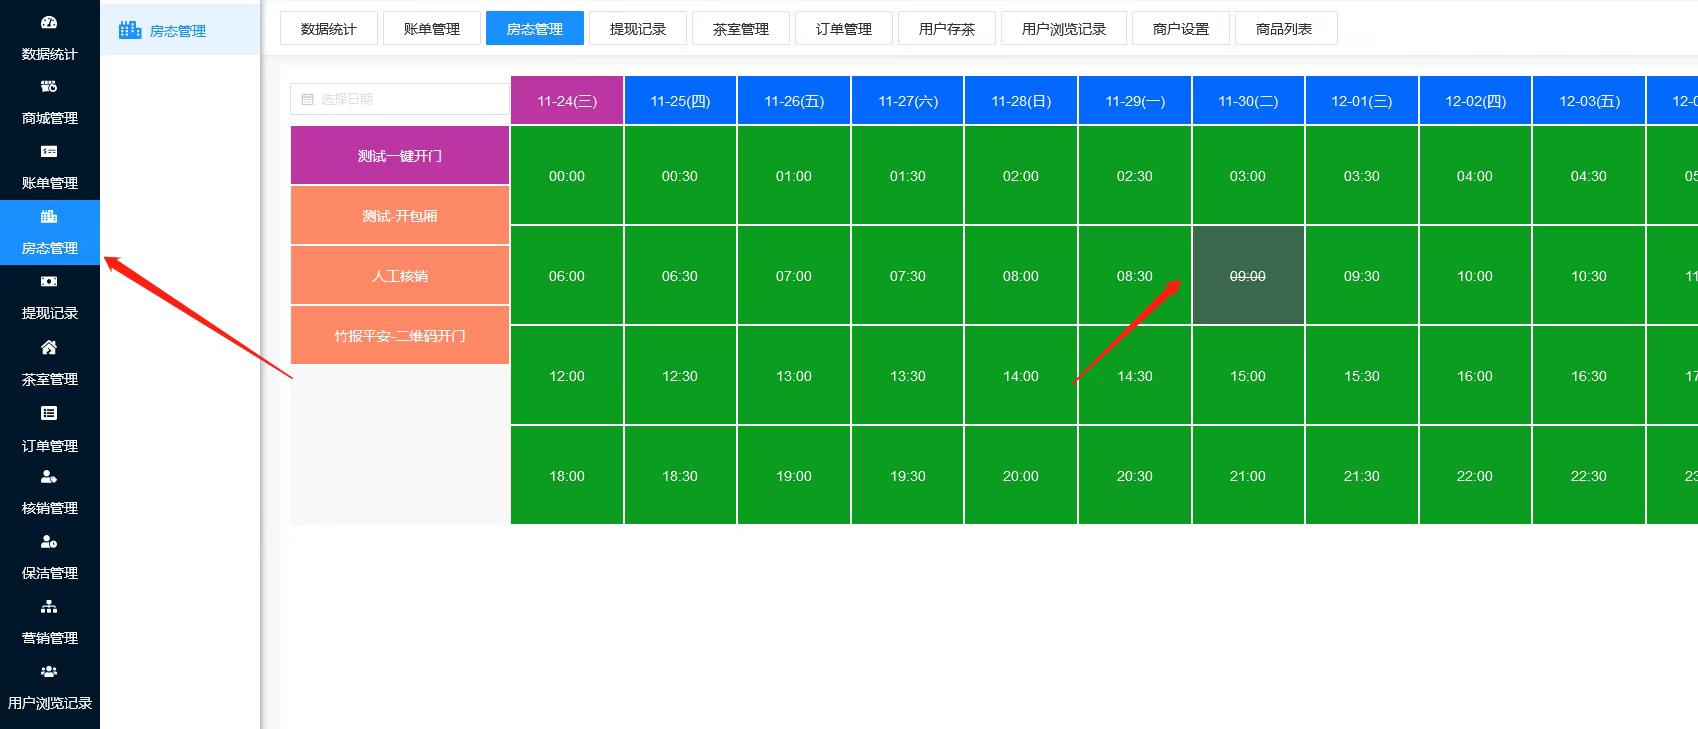
Task: Open 茶室管理 via its home icon
Action: click(x=49, y=348)
